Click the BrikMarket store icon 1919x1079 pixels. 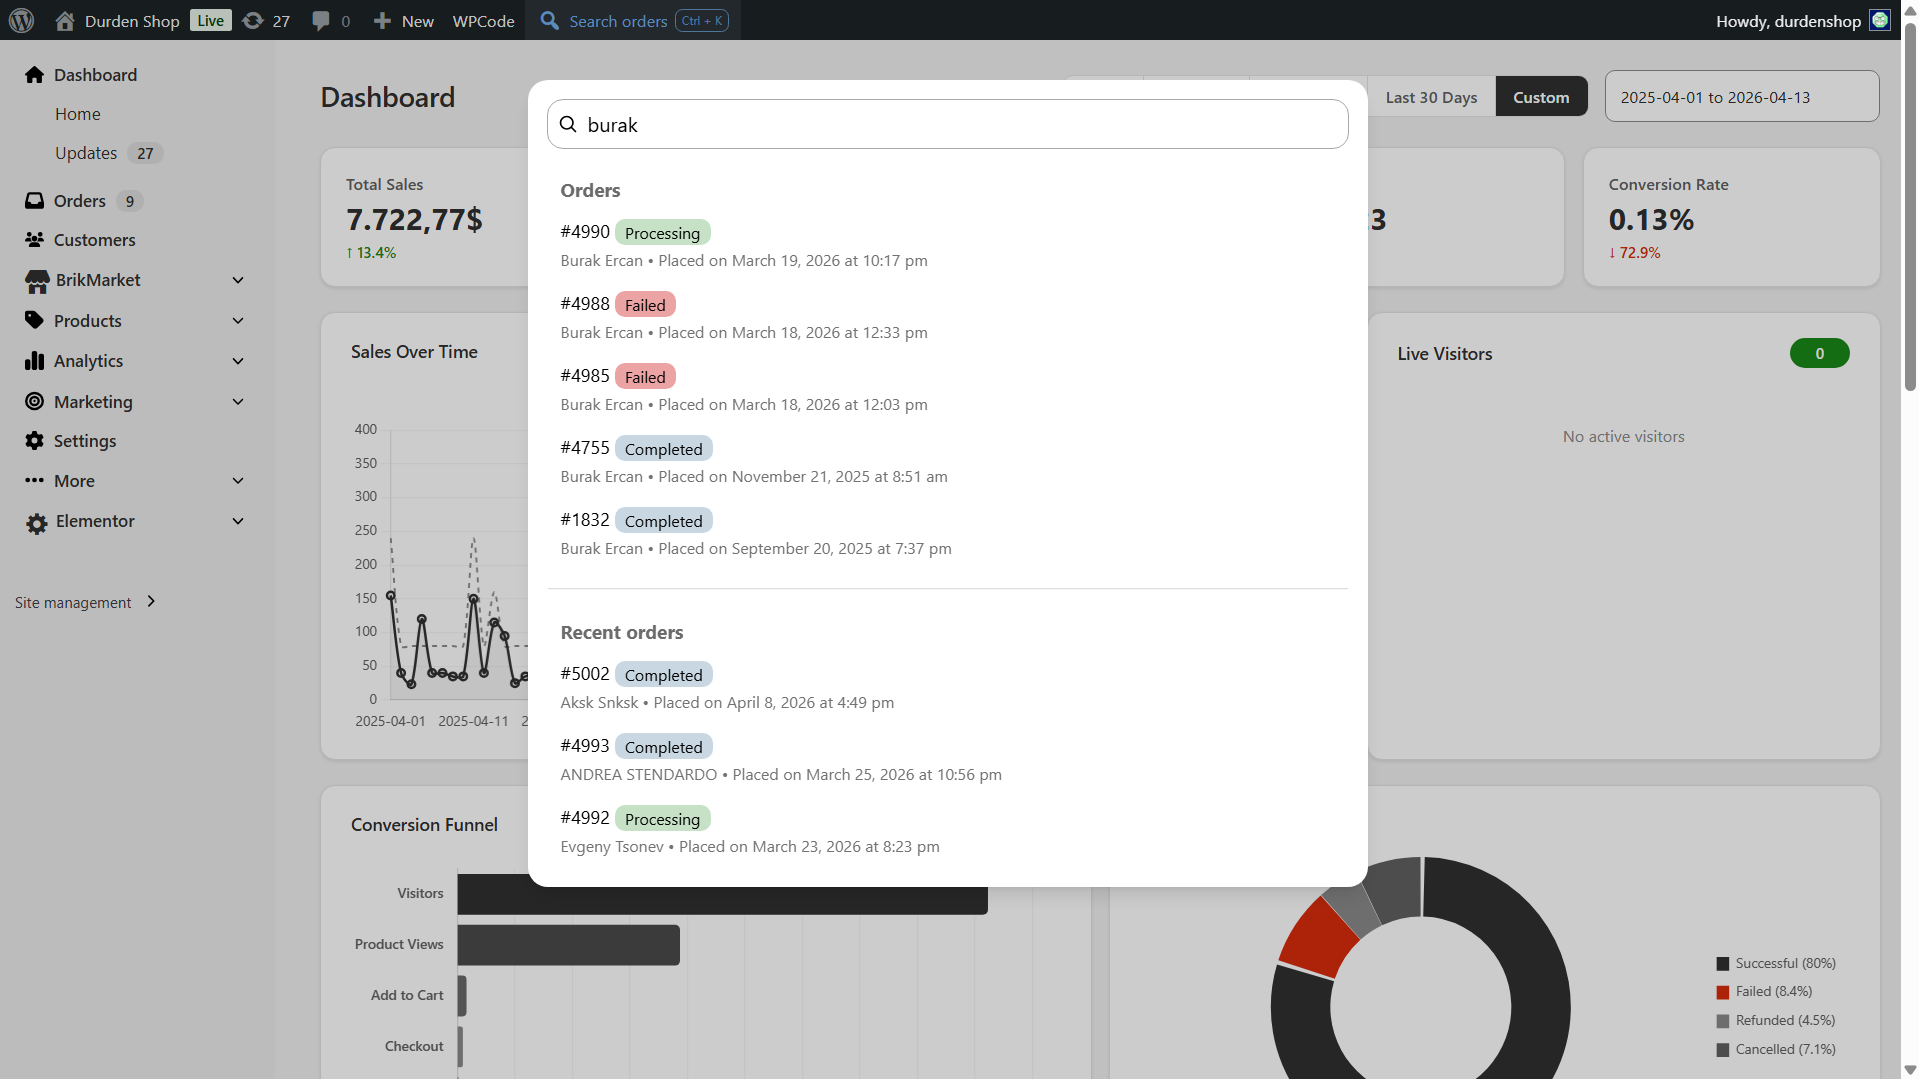[x=37, y=281]
